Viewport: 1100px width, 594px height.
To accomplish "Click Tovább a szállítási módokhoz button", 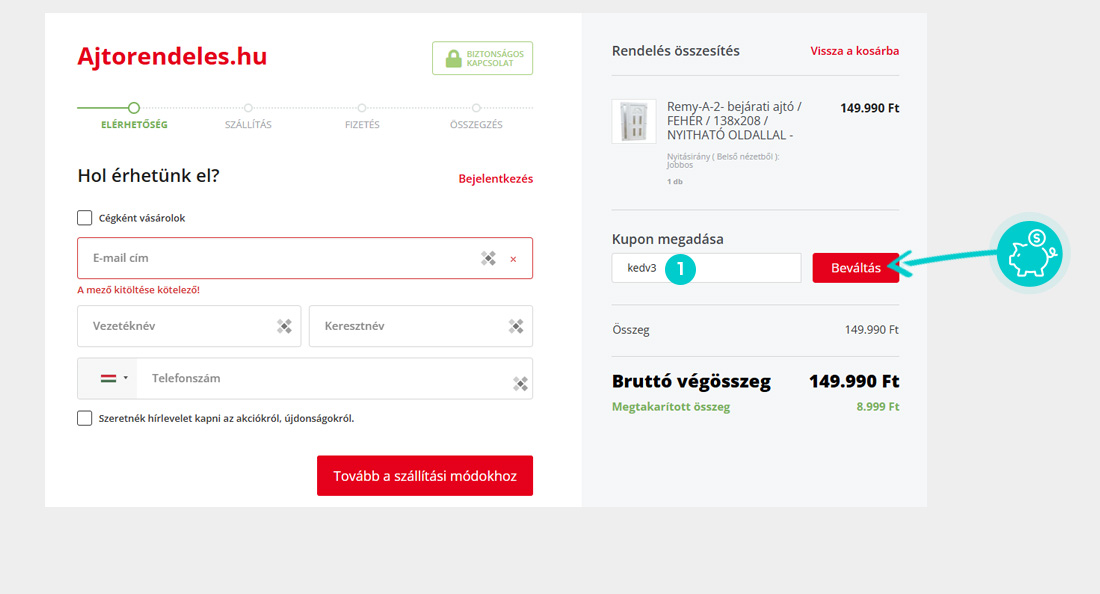I will pos(425,475).
